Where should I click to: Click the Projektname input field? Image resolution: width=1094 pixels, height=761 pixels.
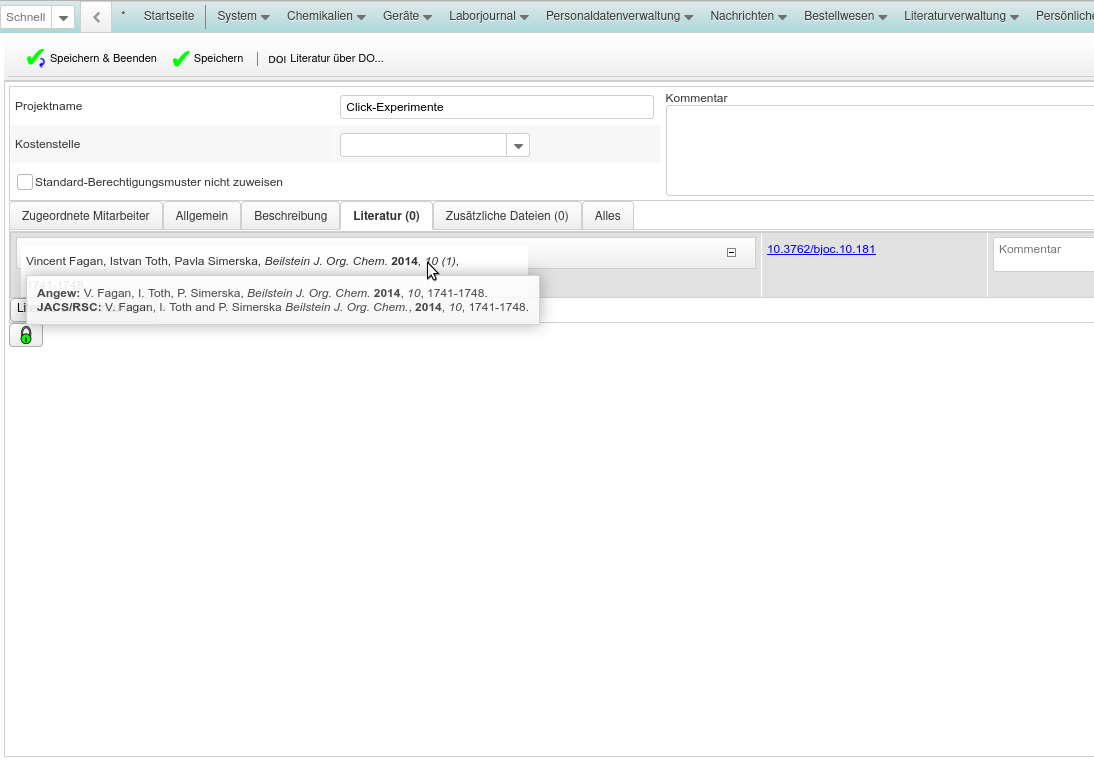click(x=496, y=107)
